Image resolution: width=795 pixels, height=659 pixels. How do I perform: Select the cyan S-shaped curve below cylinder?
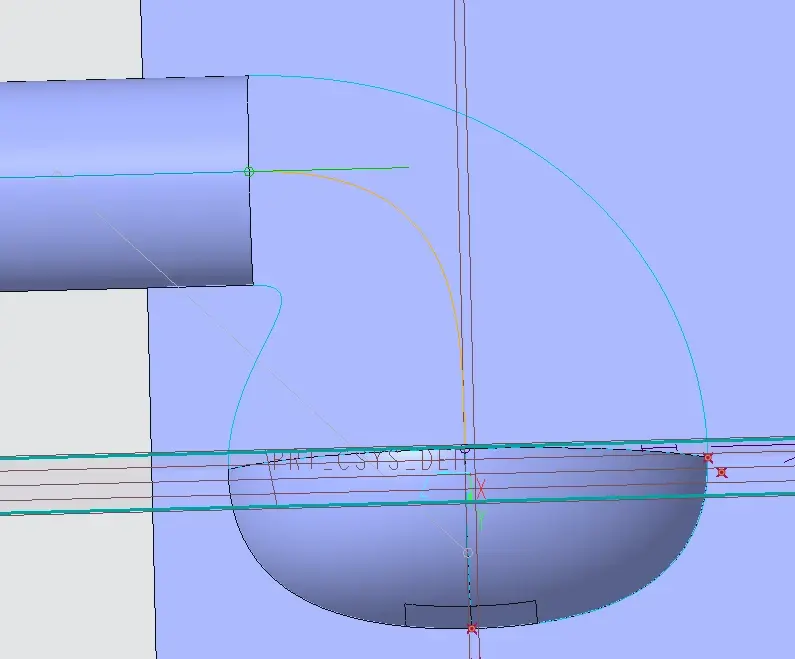point(259,355)
